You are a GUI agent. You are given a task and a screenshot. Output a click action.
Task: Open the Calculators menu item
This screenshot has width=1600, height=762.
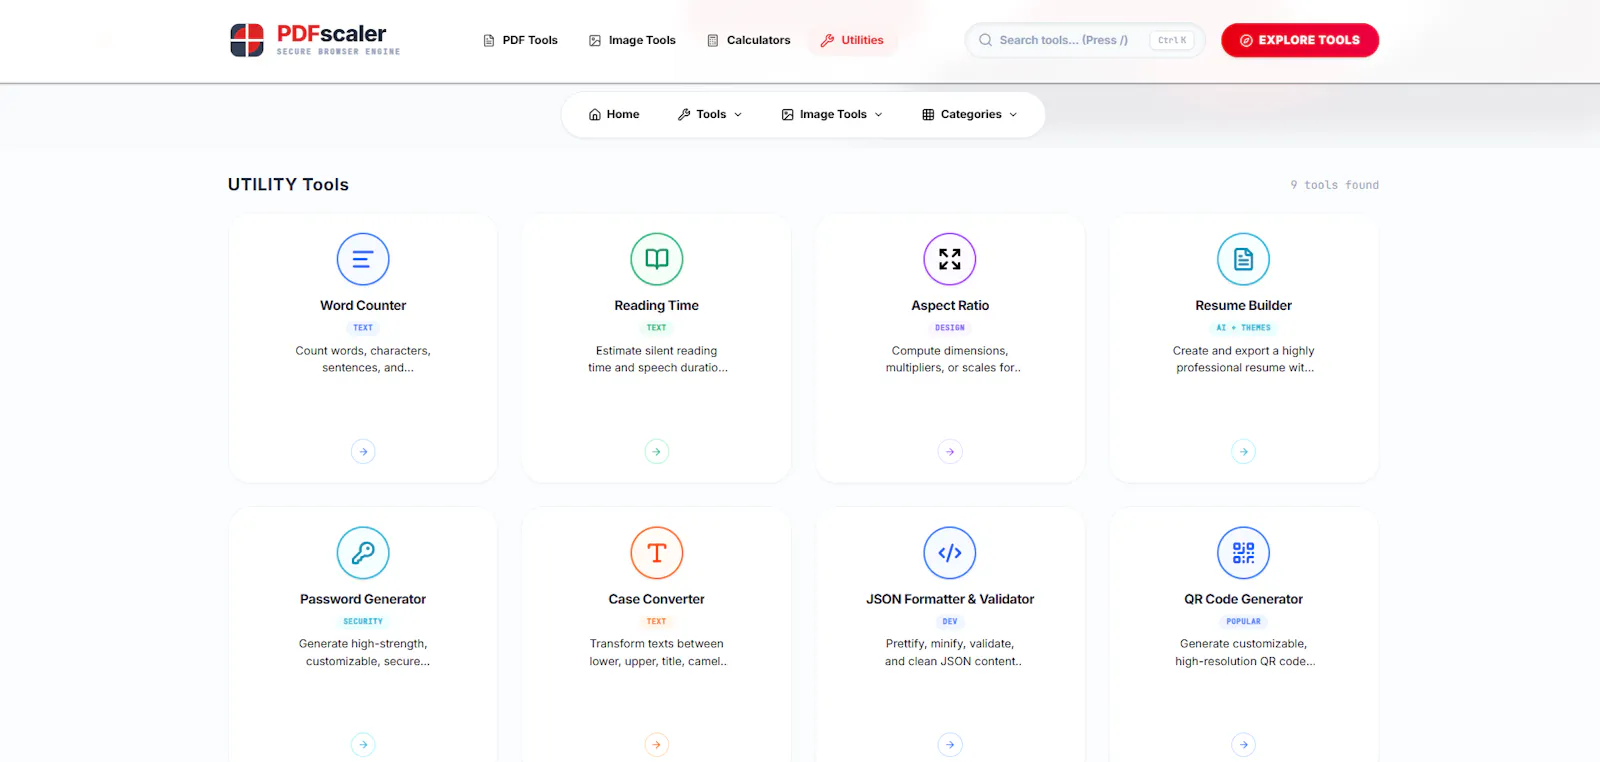click(x=749, y=40)
